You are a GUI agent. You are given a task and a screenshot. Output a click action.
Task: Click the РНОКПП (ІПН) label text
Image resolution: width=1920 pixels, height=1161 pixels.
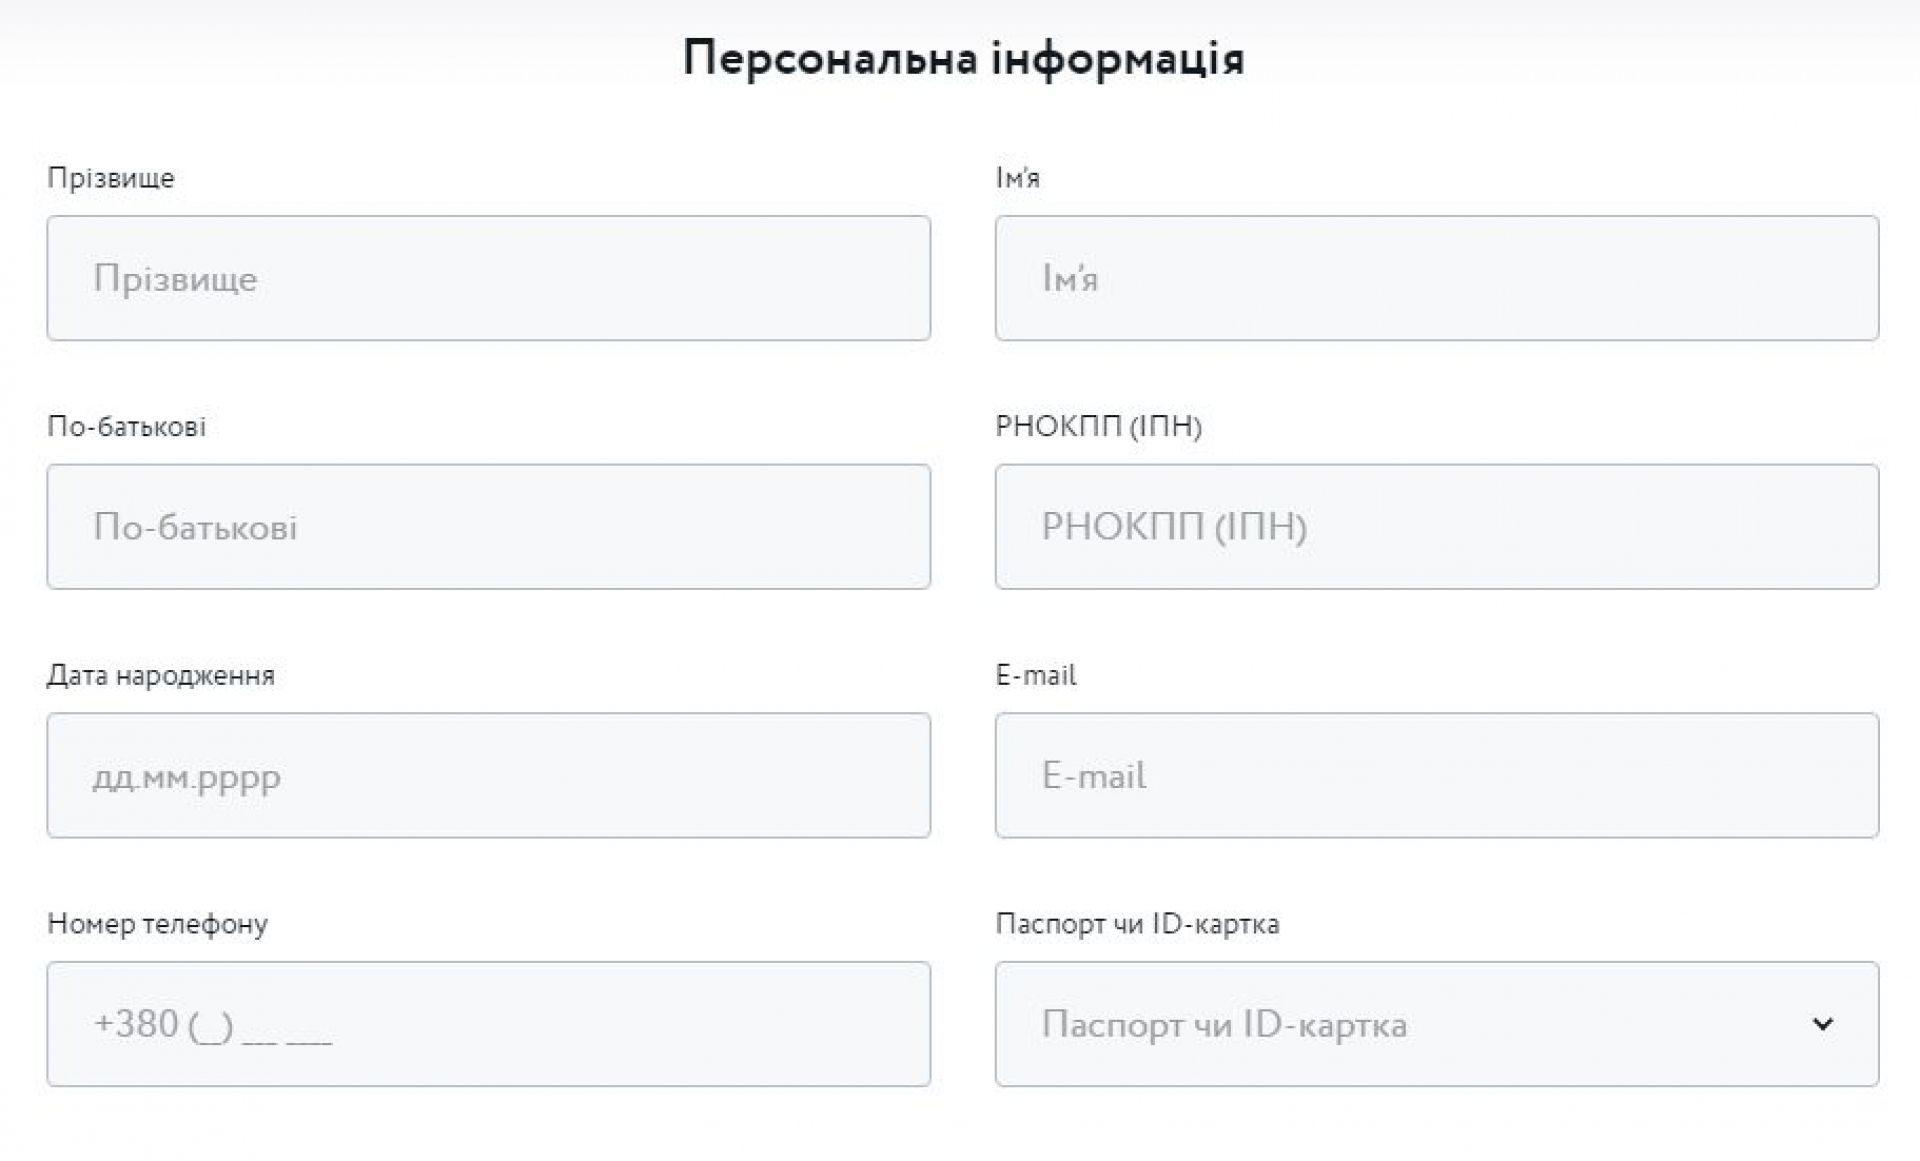point(1098,427)
